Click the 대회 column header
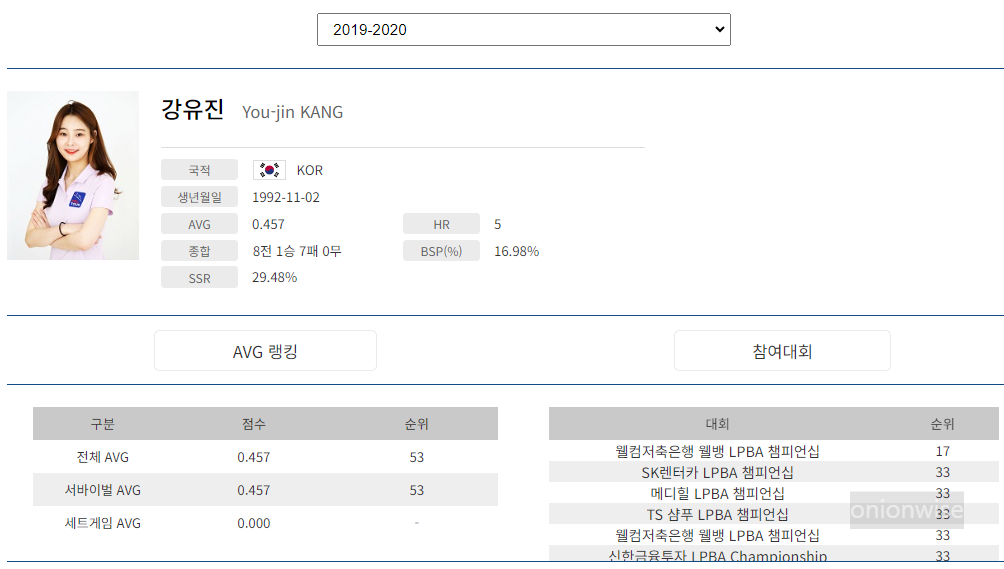 [717, 424]
